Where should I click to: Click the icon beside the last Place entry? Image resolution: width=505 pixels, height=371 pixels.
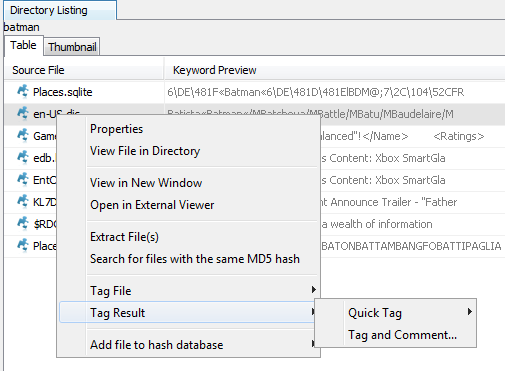23,245
